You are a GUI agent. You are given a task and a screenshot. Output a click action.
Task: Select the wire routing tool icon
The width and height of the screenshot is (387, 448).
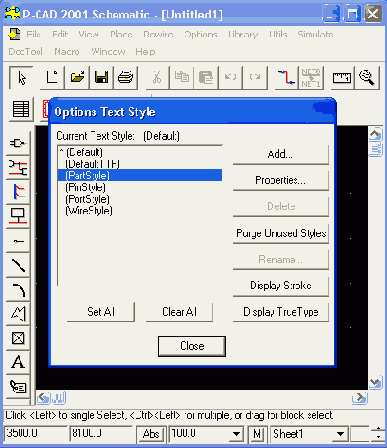click(x=286, y=78)
